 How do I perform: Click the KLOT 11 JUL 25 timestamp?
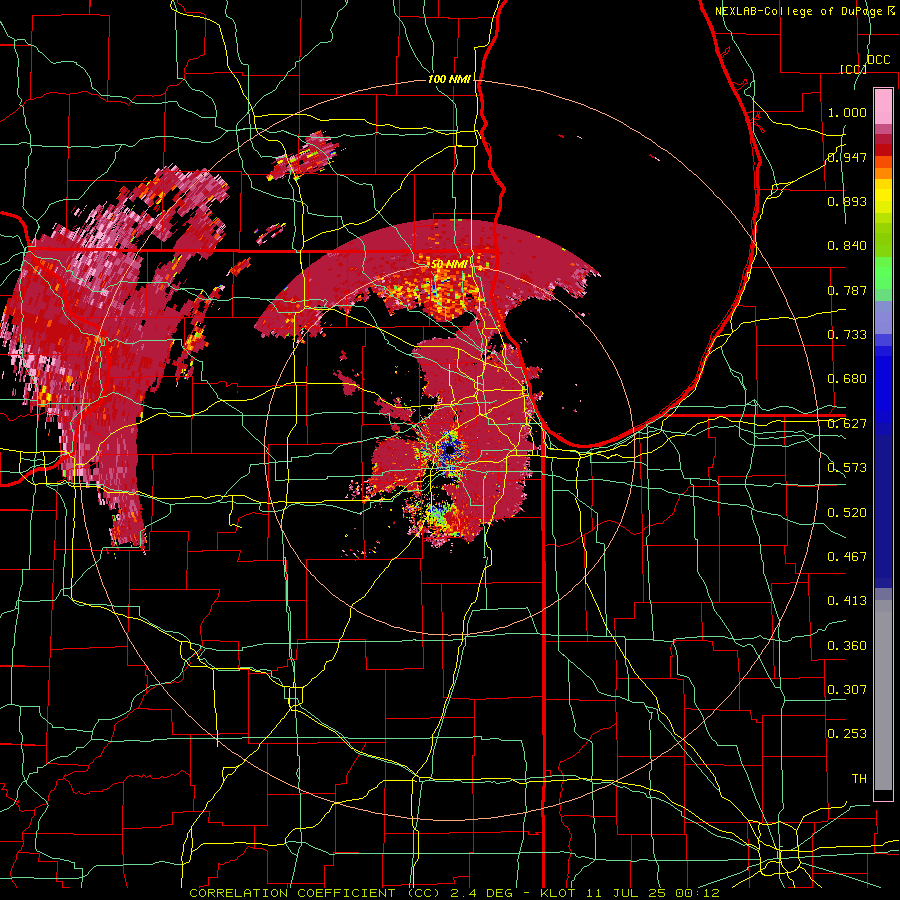(630, 893)
